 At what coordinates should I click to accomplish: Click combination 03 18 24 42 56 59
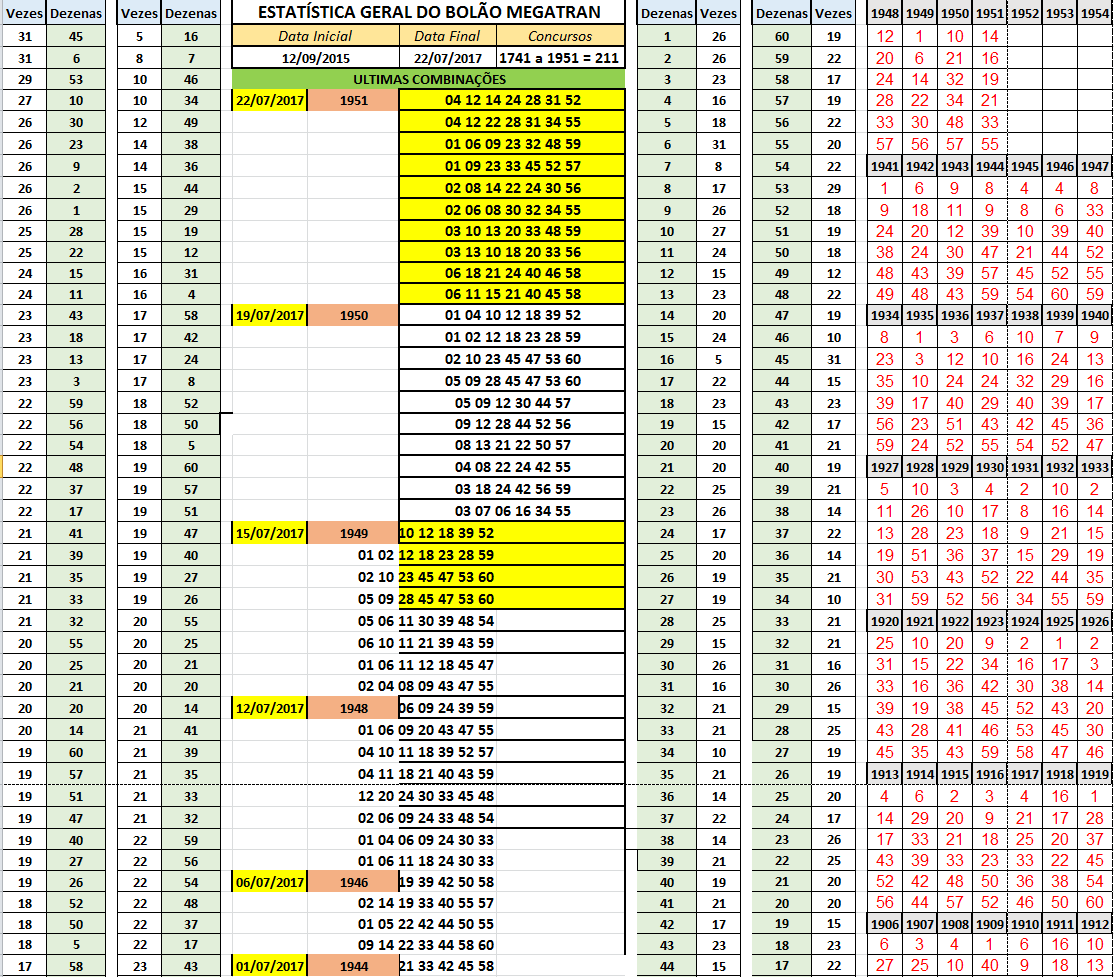point(513,490)
